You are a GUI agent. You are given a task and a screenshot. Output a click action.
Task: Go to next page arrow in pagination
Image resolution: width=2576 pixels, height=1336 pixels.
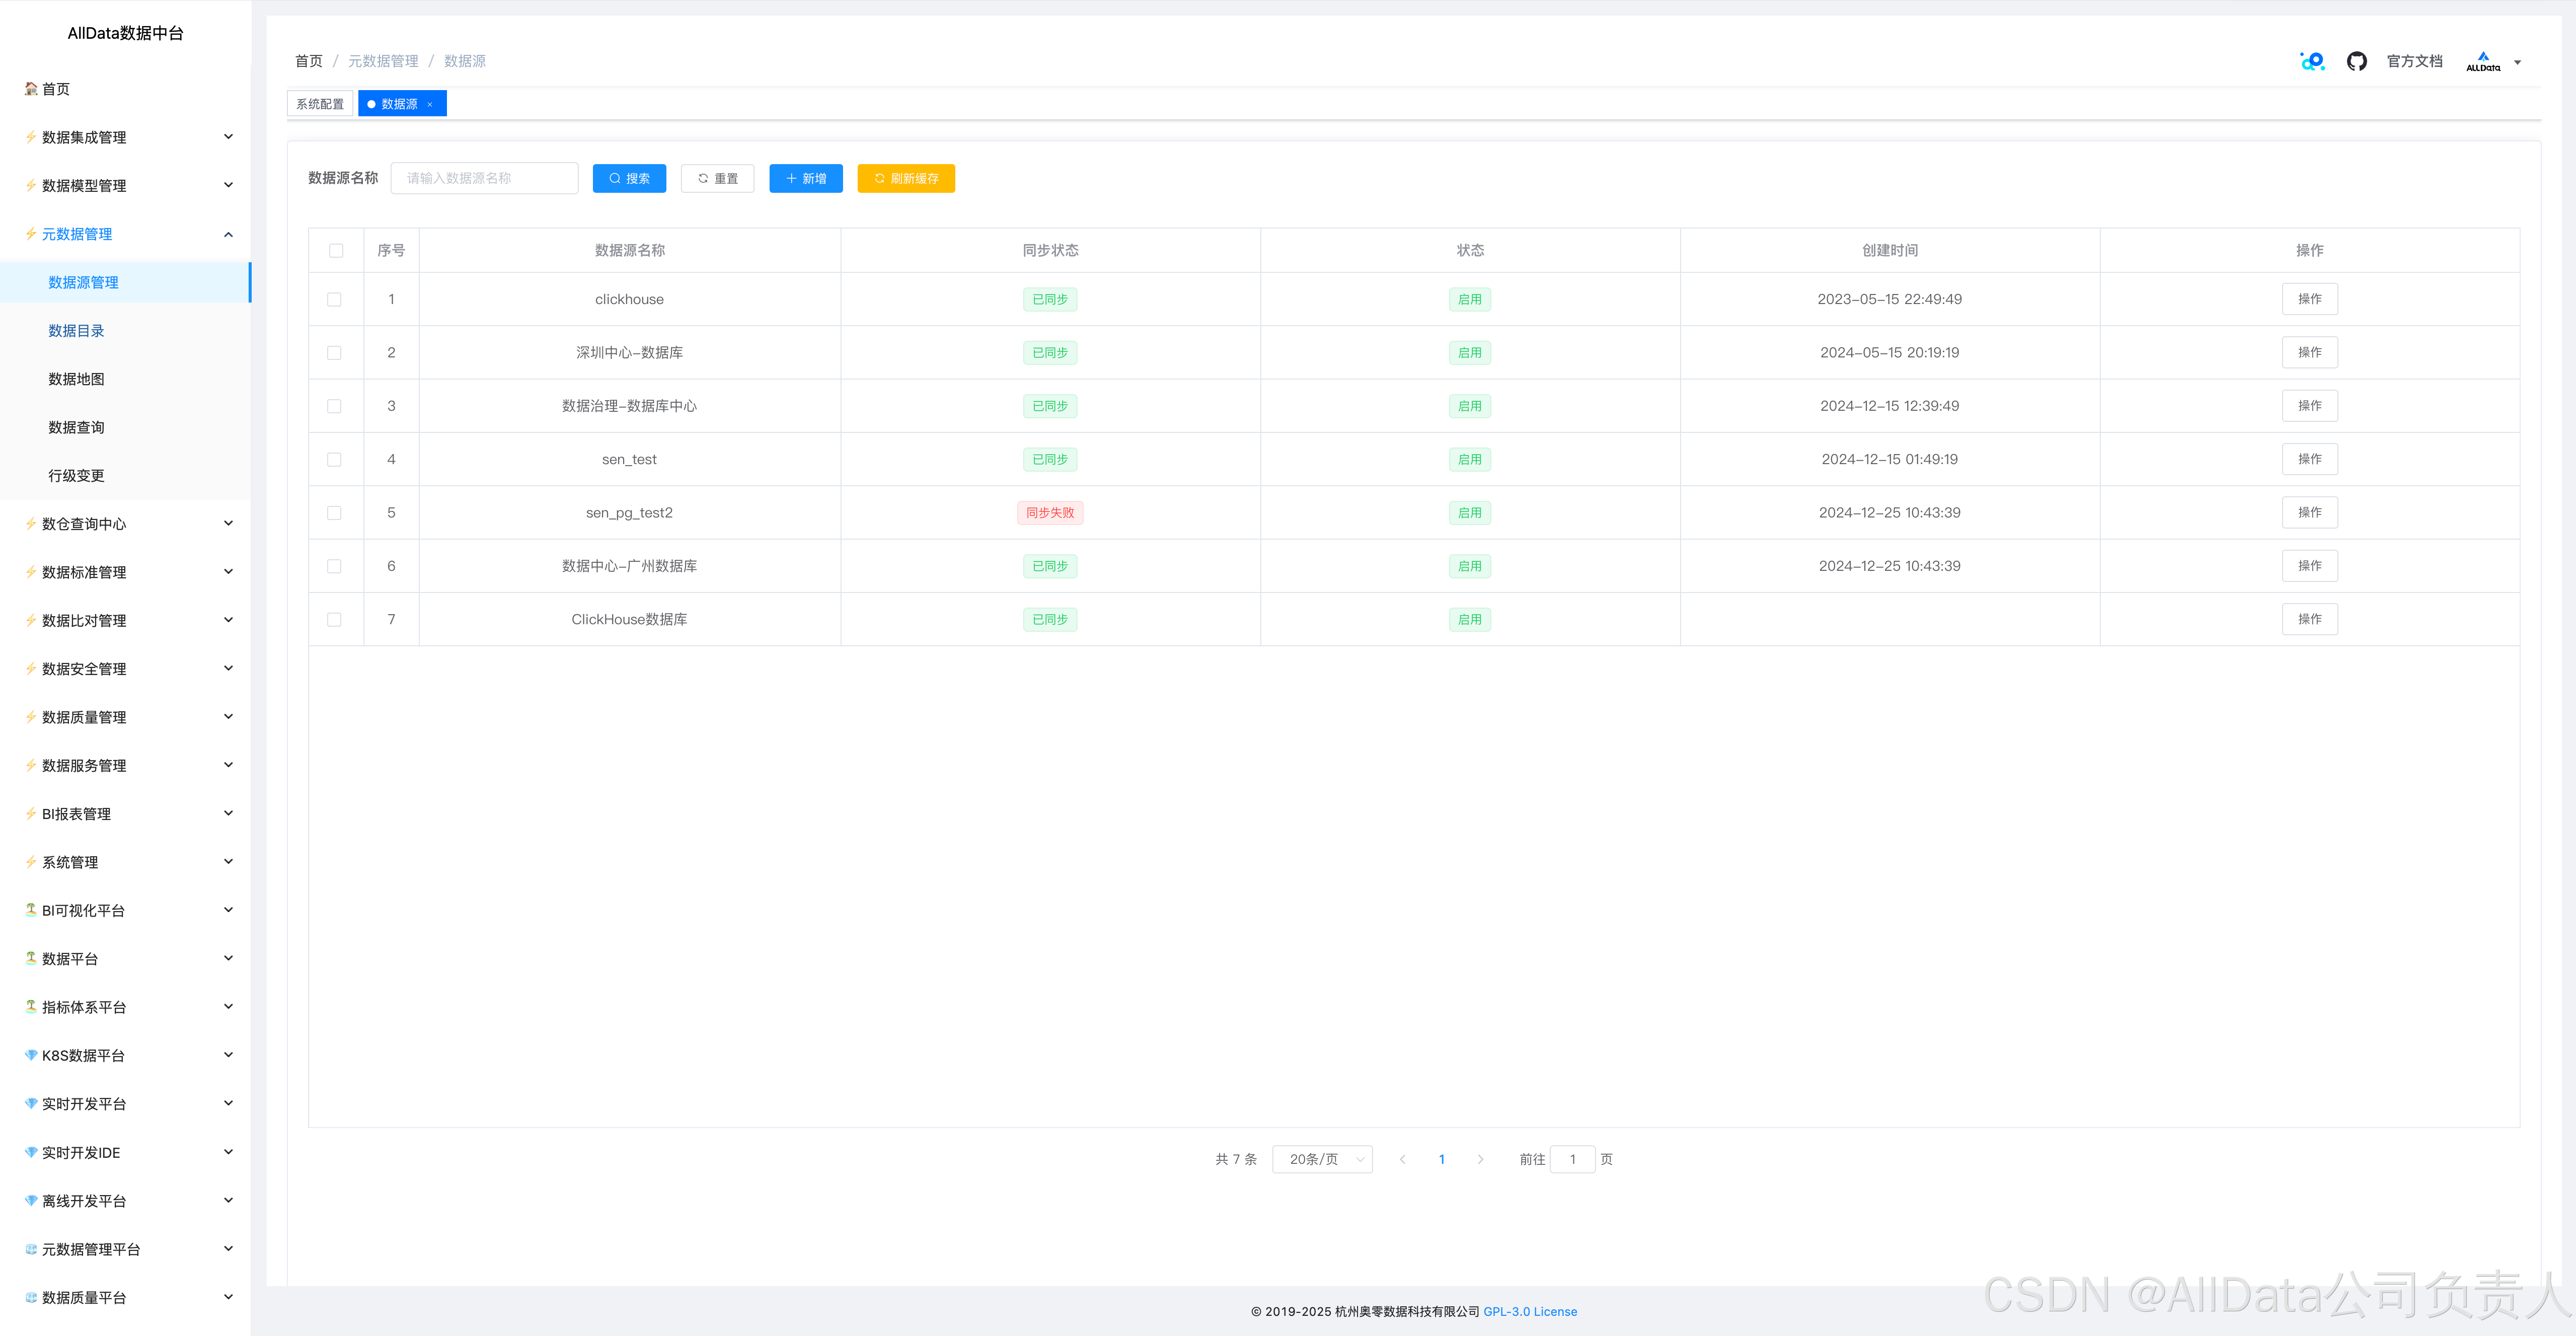1480,1159
